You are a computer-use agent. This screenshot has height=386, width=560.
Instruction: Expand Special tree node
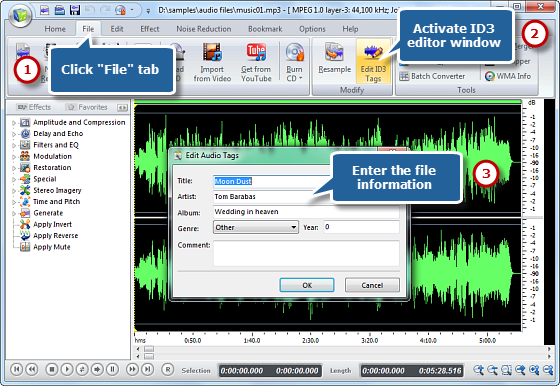tap(14, 180)
